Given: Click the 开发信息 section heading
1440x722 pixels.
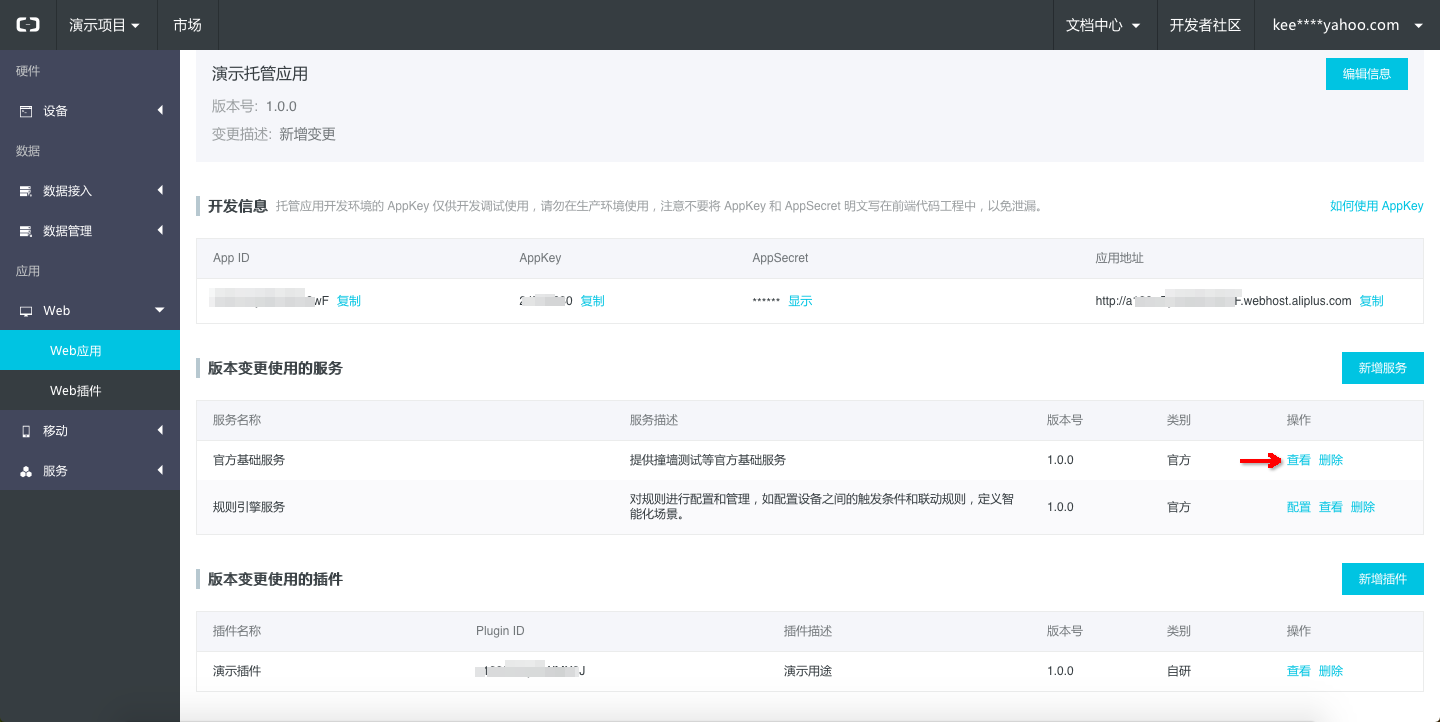Looking at the screenshot, I should pos(238,206).
